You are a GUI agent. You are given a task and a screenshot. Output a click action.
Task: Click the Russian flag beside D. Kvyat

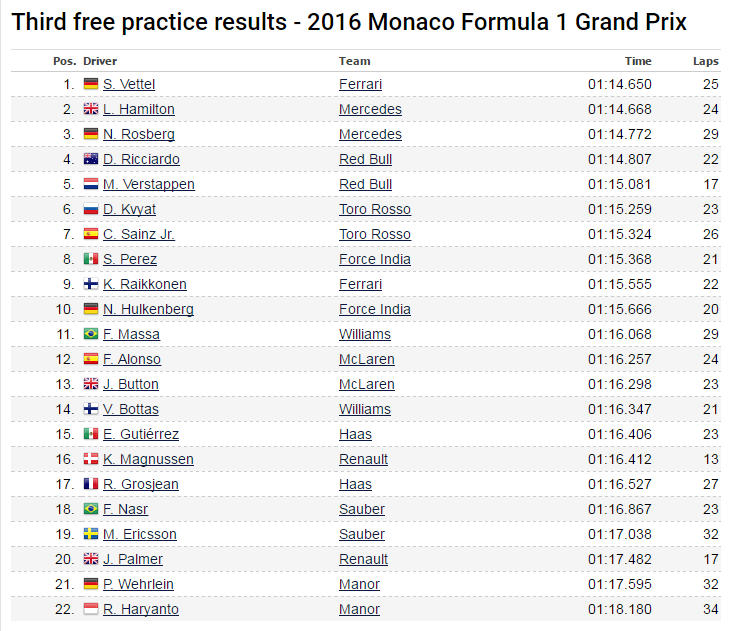90,209
